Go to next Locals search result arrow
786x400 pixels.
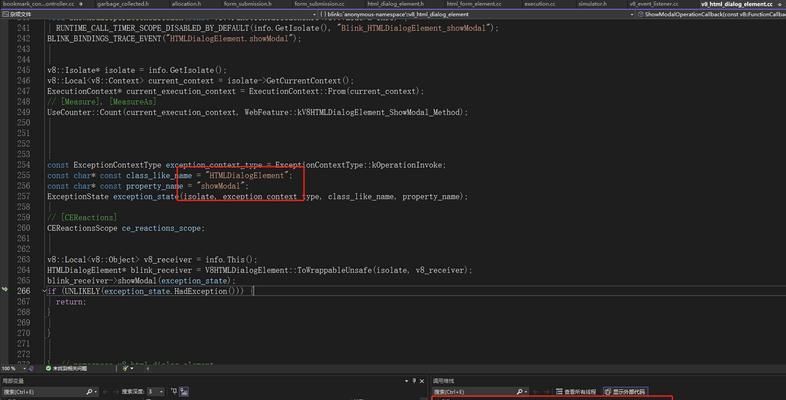click(115, 391)
